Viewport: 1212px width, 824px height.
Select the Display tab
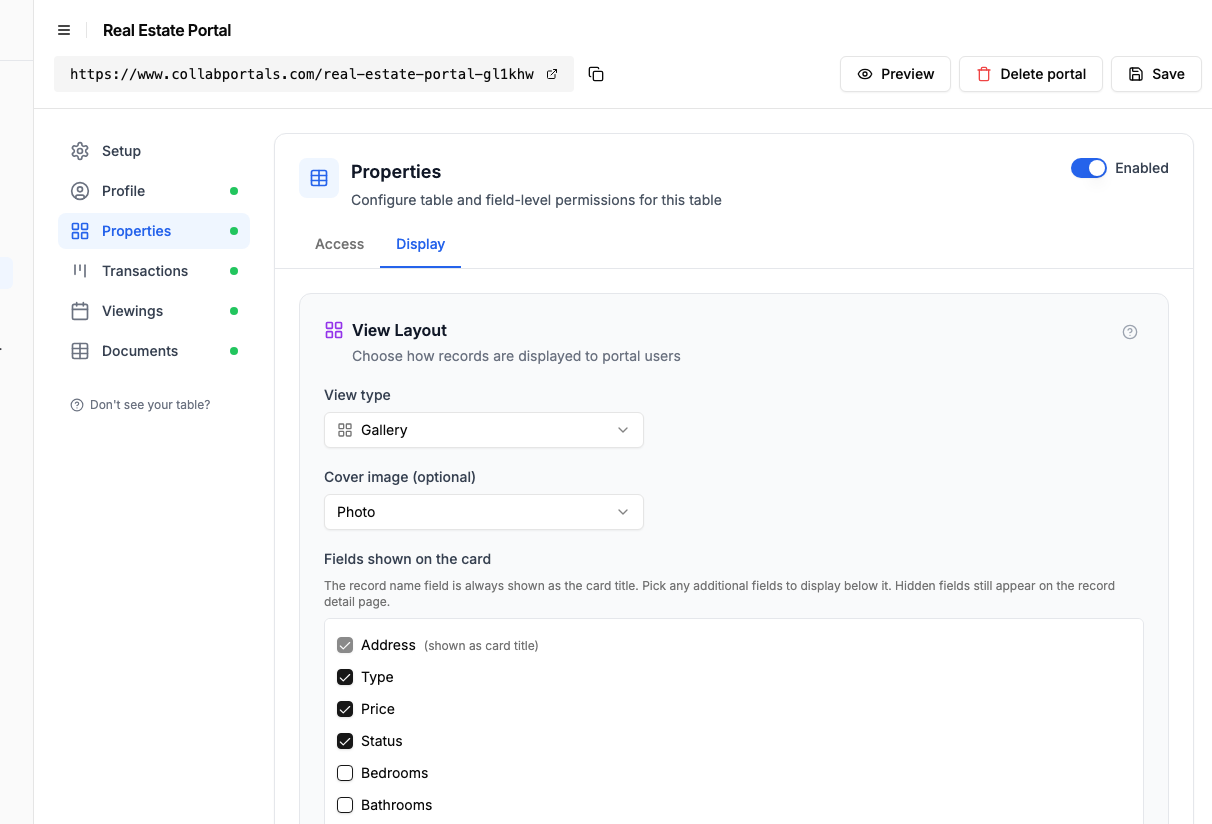pyautogui.click(x=420, y=244)
